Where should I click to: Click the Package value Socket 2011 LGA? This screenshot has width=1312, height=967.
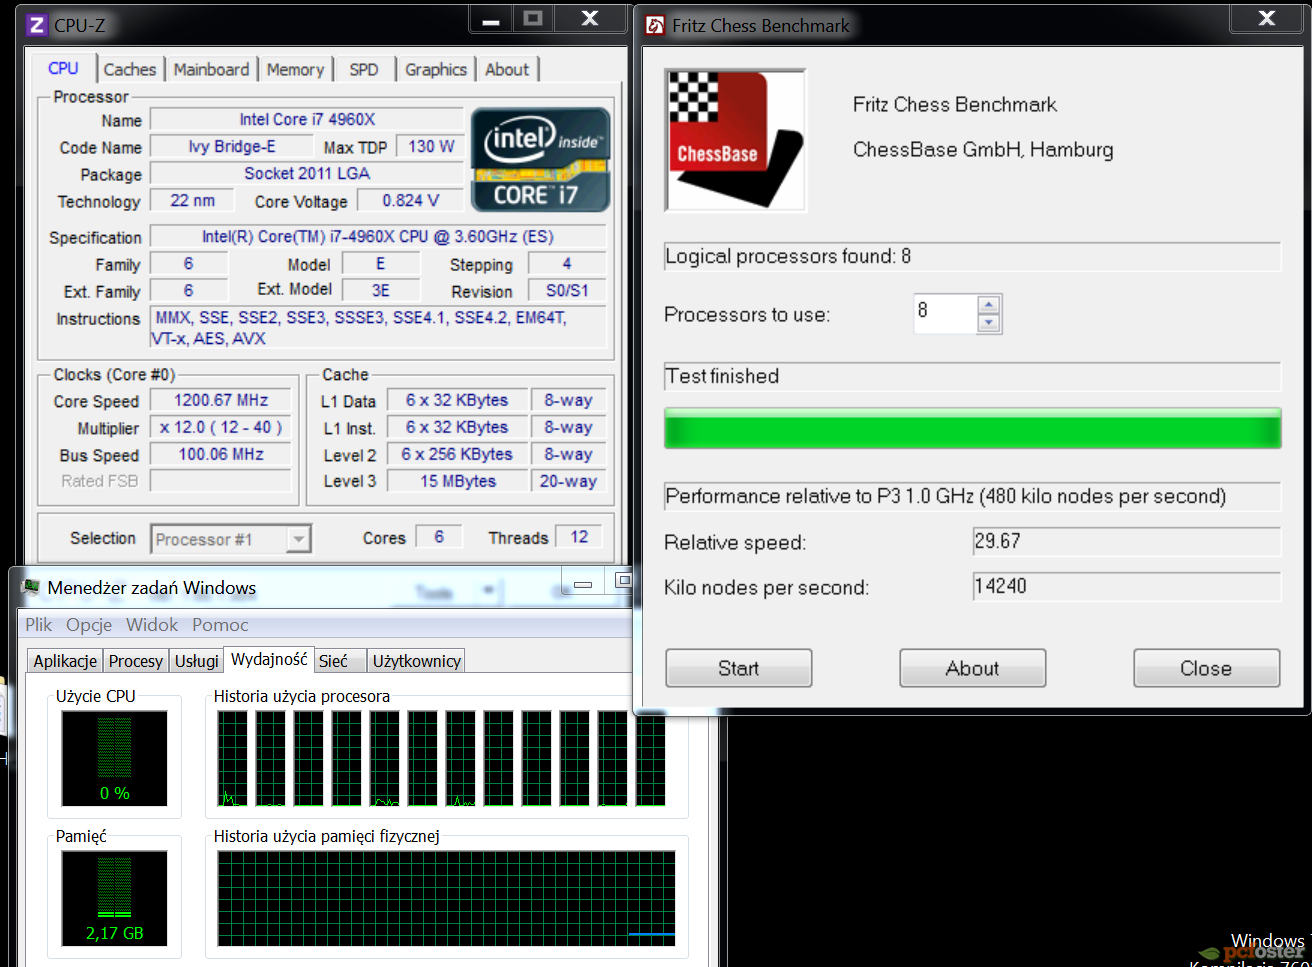(307, 173)
